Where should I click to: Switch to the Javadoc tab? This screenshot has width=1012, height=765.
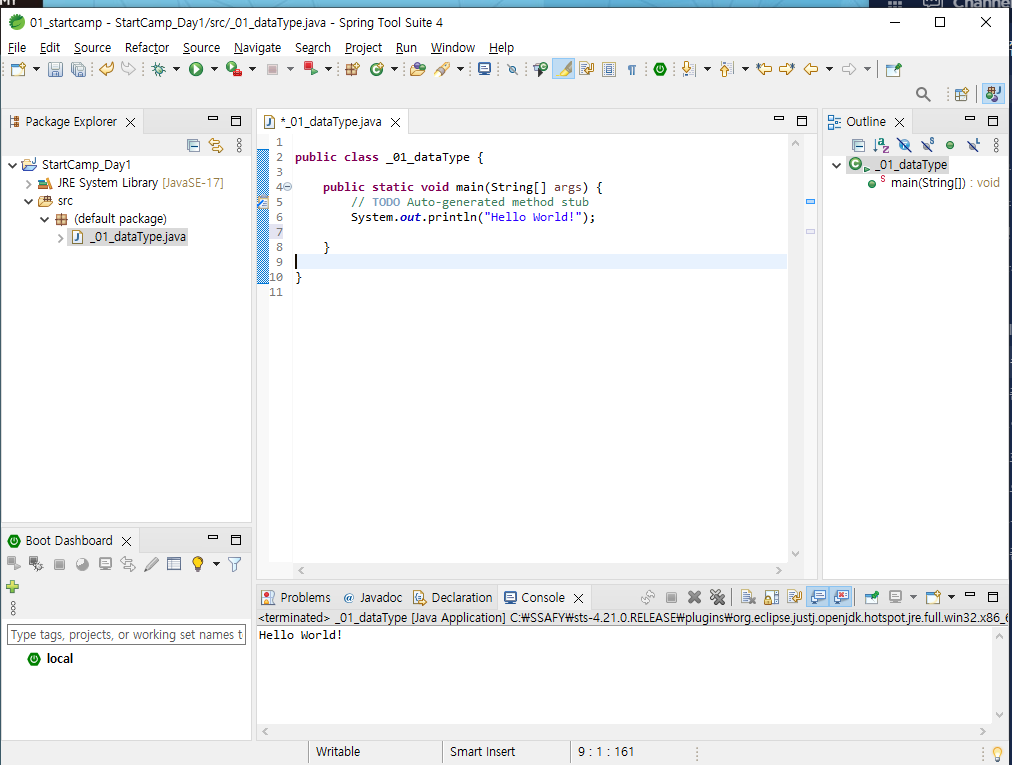373,598
